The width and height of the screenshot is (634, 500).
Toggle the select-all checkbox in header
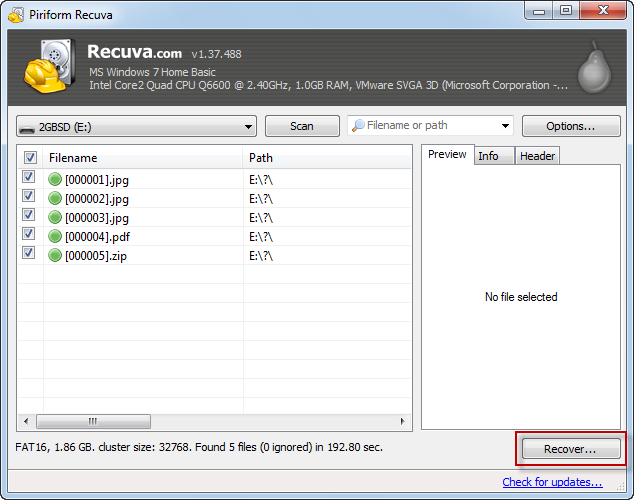[x=30, y=157]
